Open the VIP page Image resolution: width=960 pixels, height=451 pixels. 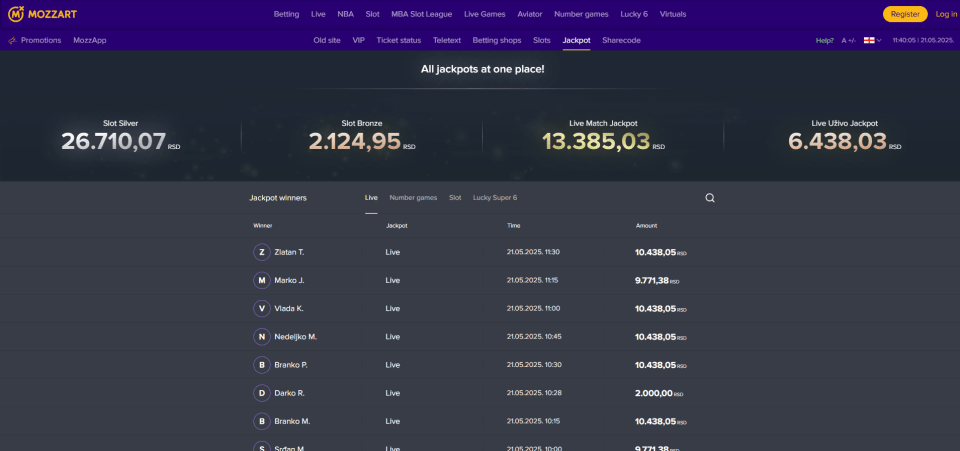(x=358, y=40)
